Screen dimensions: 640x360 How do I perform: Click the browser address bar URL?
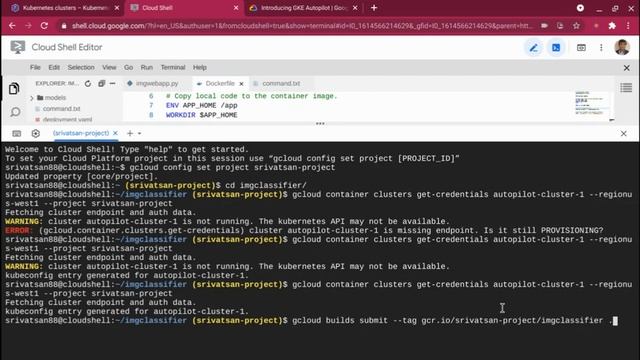(302, 26)
